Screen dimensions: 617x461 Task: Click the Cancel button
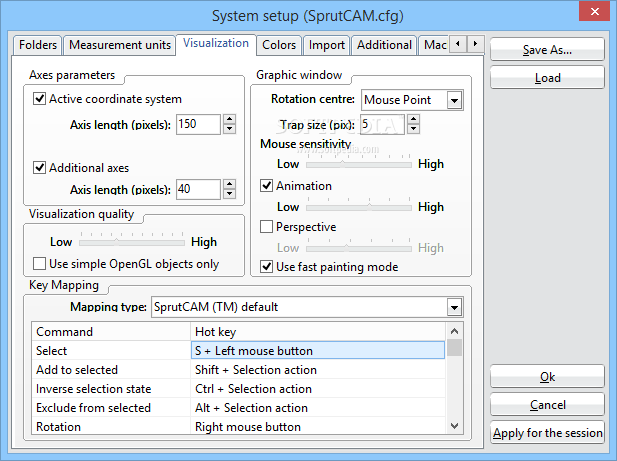click(547, 404)
